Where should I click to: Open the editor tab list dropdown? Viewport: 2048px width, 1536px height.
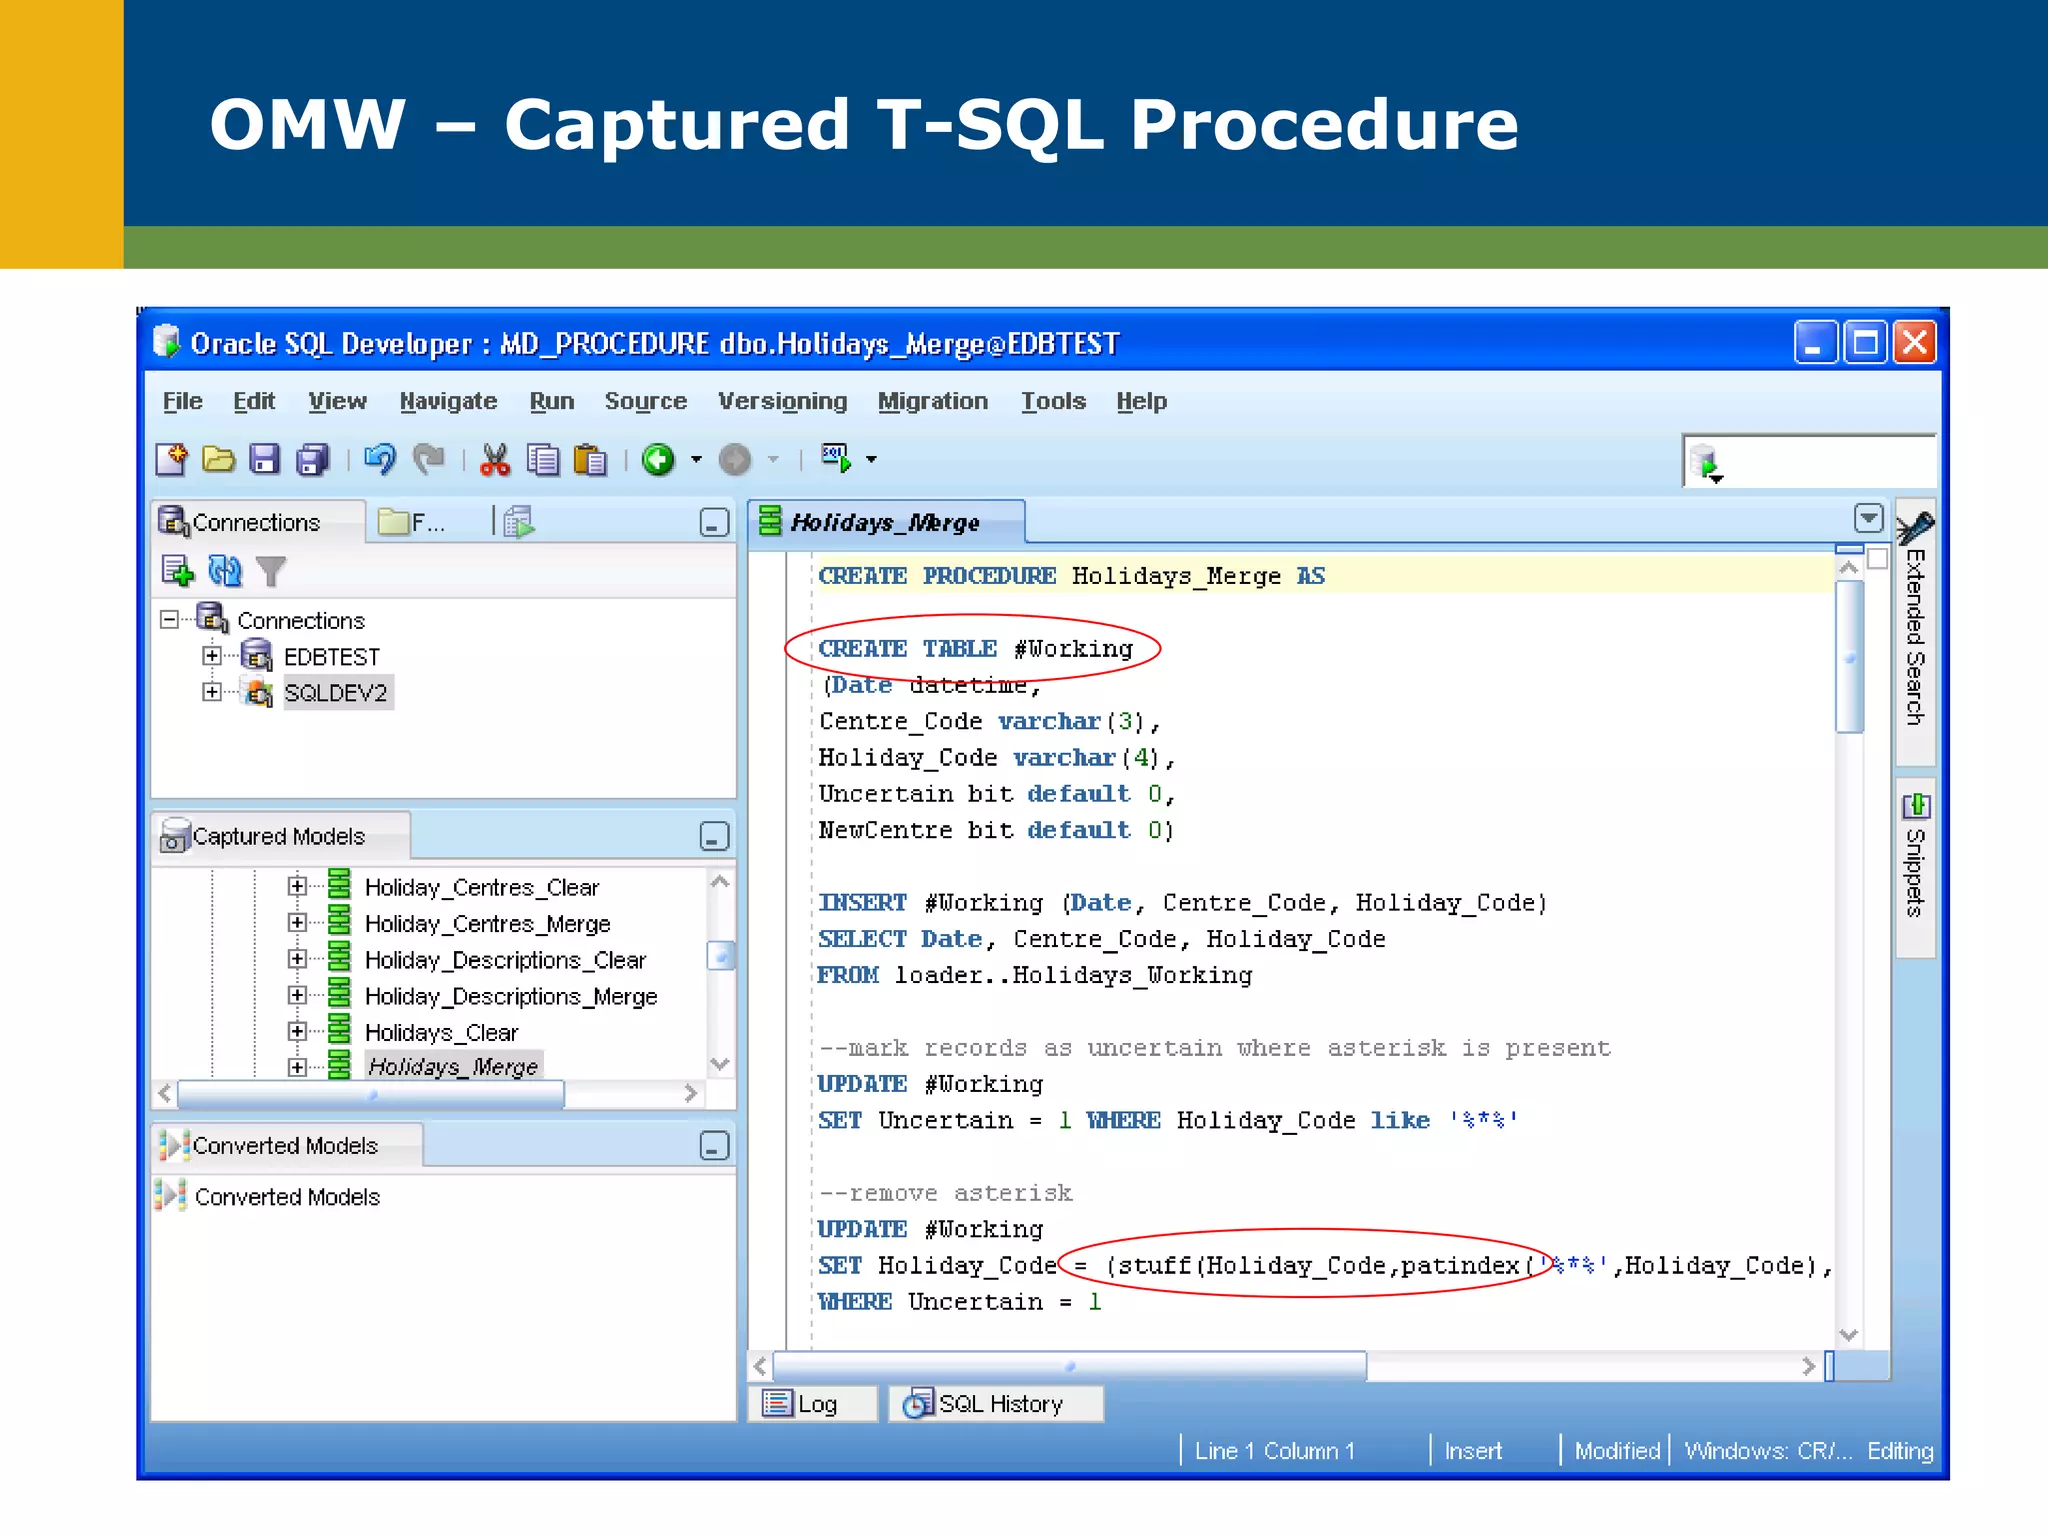(1868, 518)
